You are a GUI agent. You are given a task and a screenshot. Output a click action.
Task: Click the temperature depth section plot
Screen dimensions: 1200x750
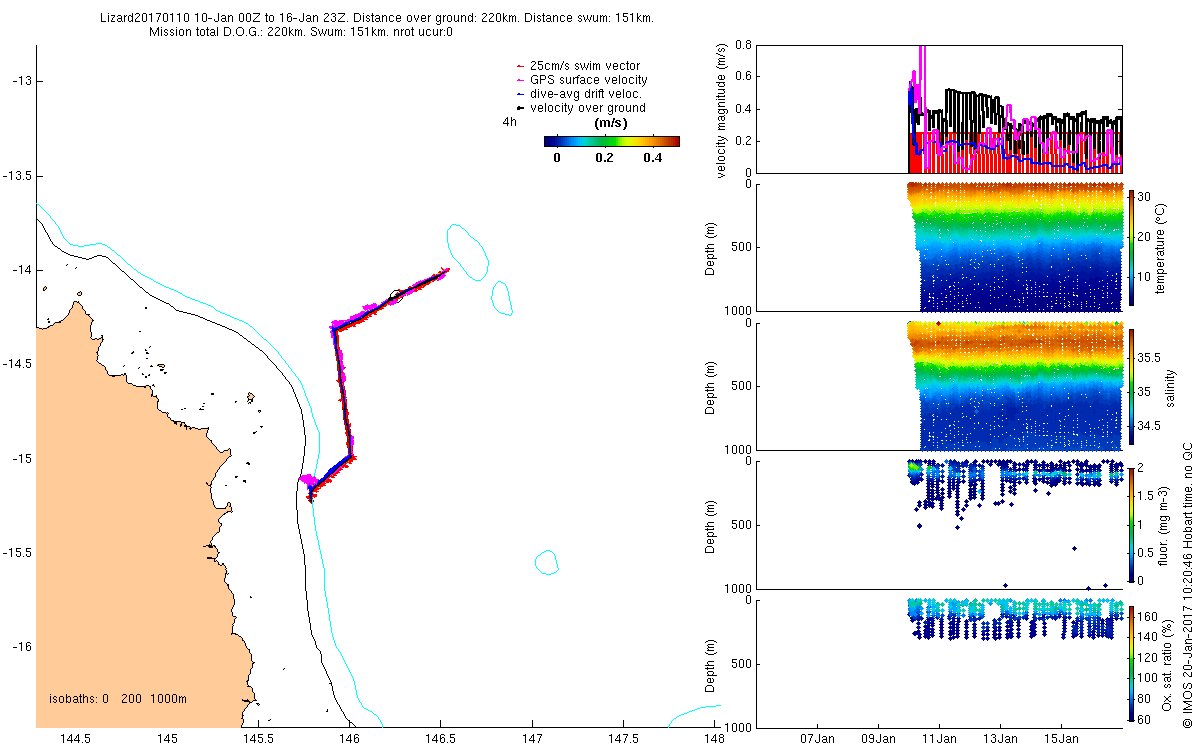[x=939, y=247]
